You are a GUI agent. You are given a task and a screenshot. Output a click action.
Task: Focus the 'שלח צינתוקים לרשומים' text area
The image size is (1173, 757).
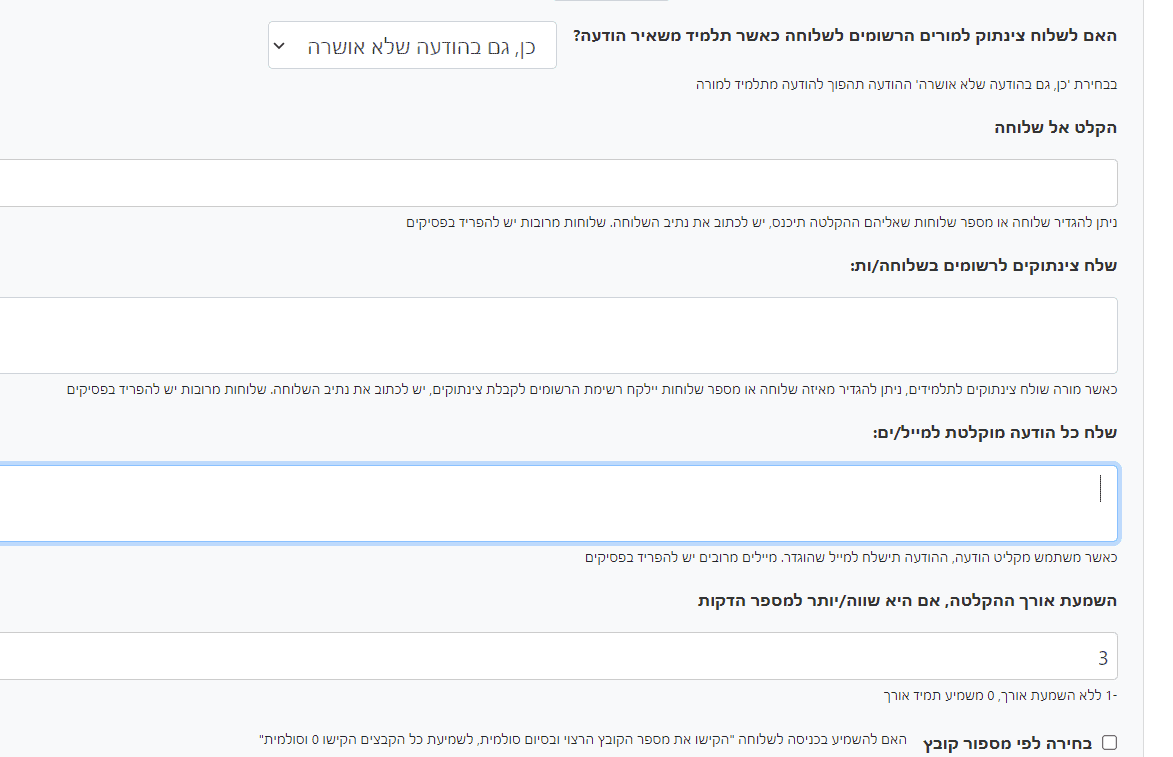(x=558, y=335)
